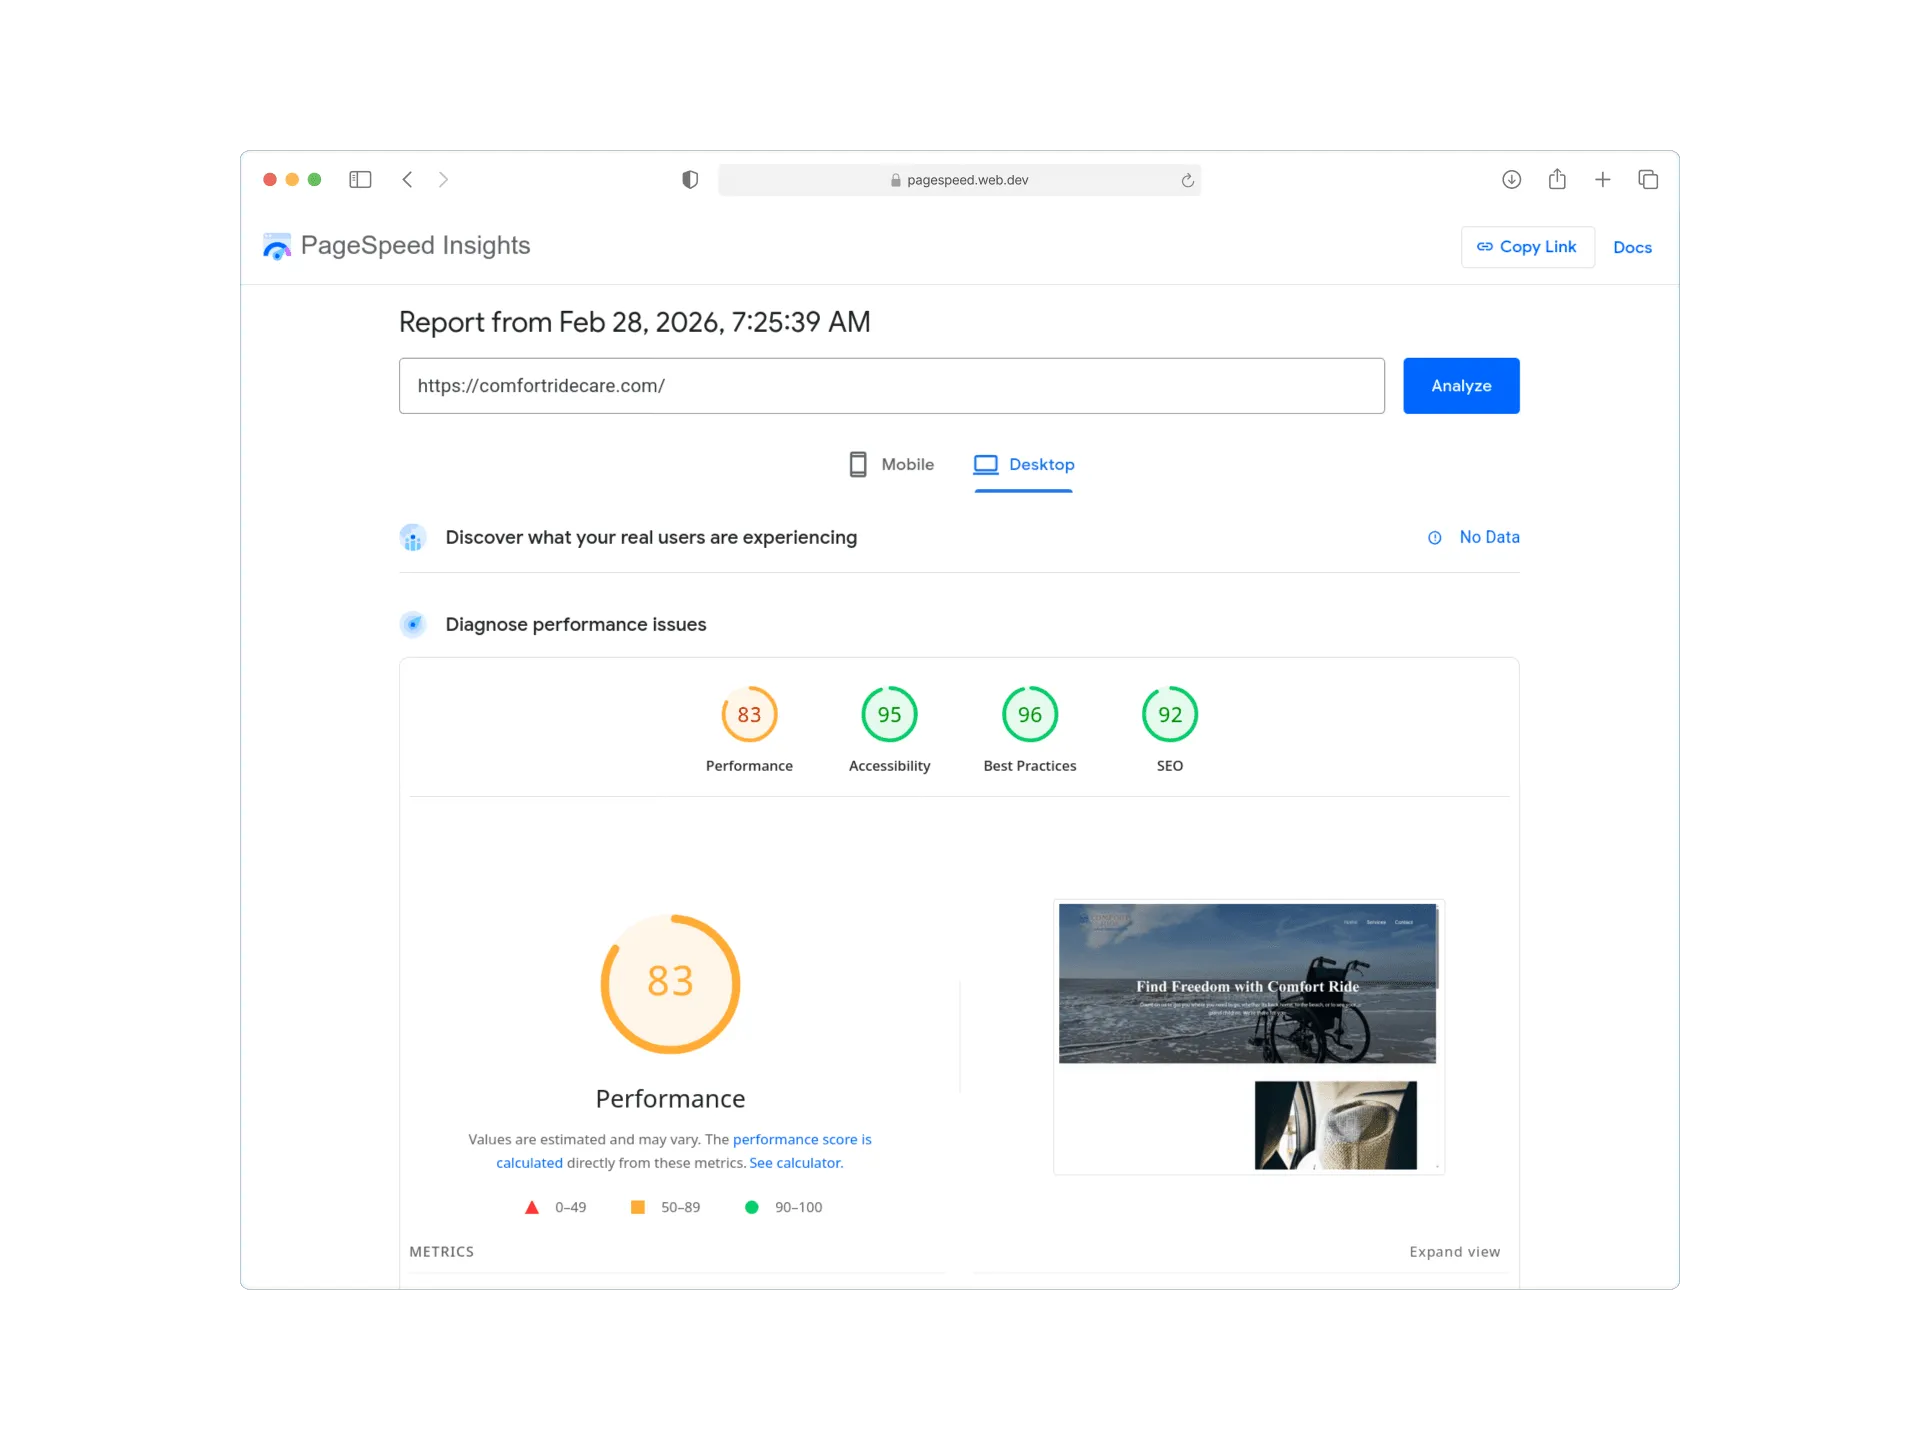Open Safari downloads icon
Screen dimensions: 1920x1440
click(1511, 180)
